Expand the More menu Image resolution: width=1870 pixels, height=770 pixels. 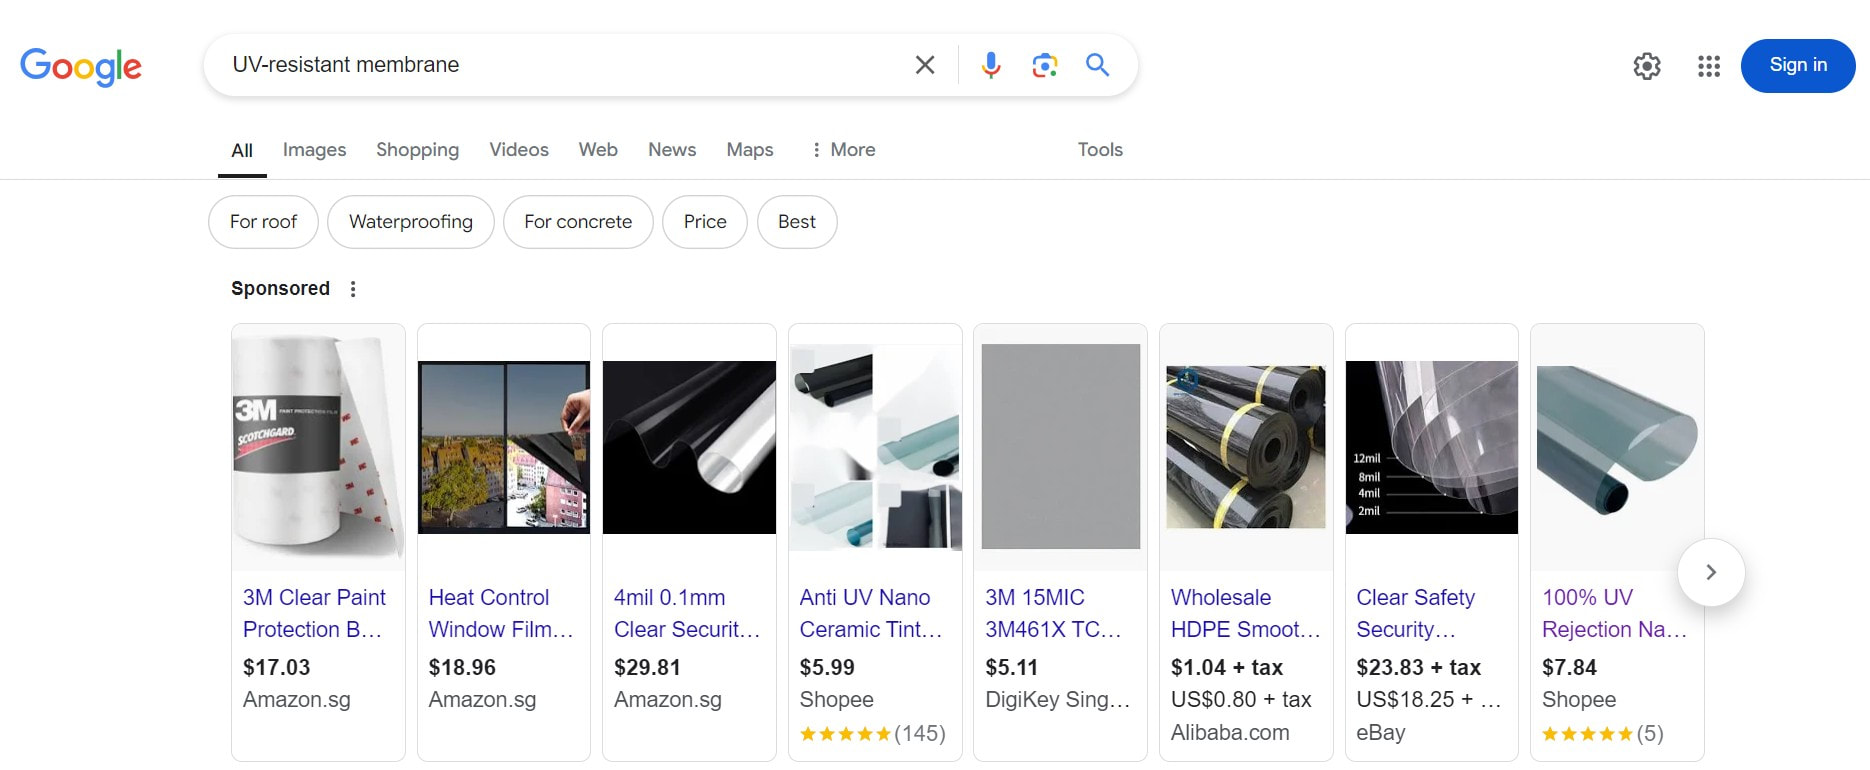coord(842,150)
